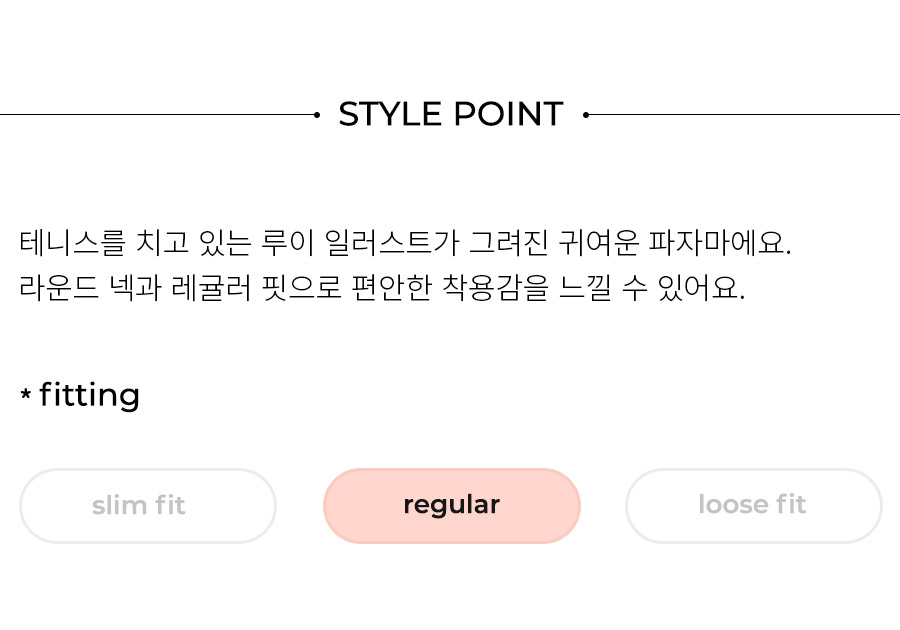Click the word 테니스를 in the description

[72, 242]
